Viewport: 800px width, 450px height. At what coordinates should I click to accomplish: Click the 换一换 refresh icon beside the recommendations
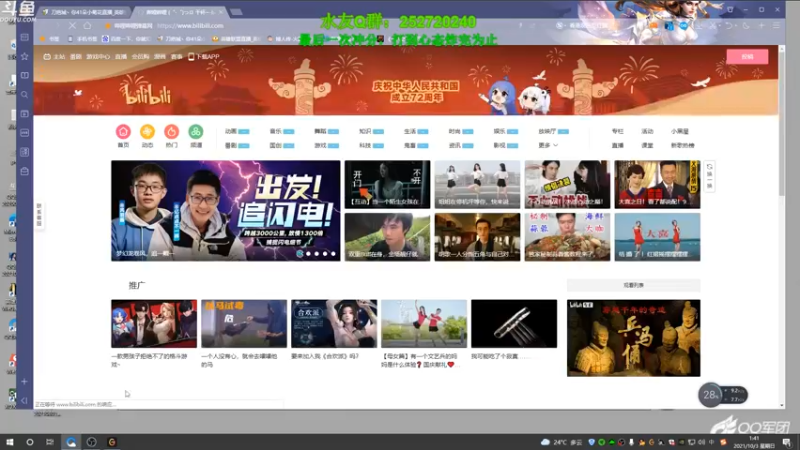[x=709, y=177]
